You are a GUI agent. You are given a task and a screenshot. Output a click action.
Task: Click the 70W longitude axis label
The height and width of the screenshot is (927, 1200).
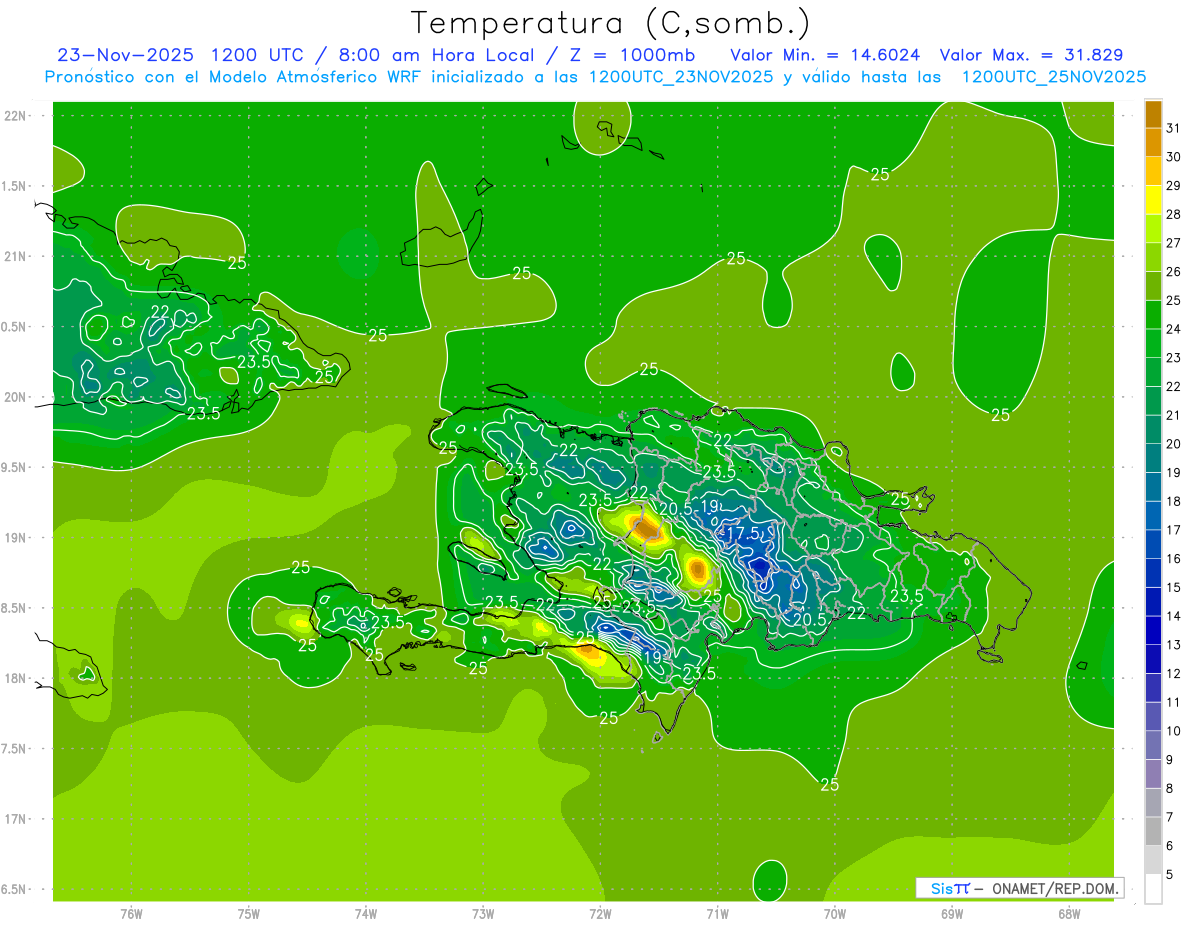pyautogui.click(x=835, y=914)
